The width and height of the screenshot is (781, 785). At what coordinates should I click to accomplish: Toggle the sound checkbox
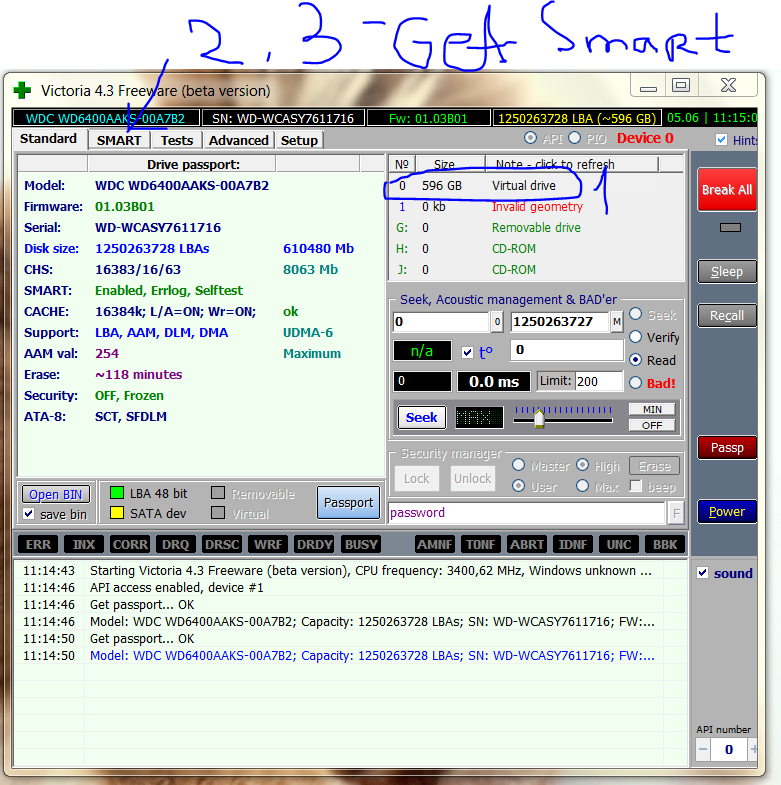tap(702, 573)
